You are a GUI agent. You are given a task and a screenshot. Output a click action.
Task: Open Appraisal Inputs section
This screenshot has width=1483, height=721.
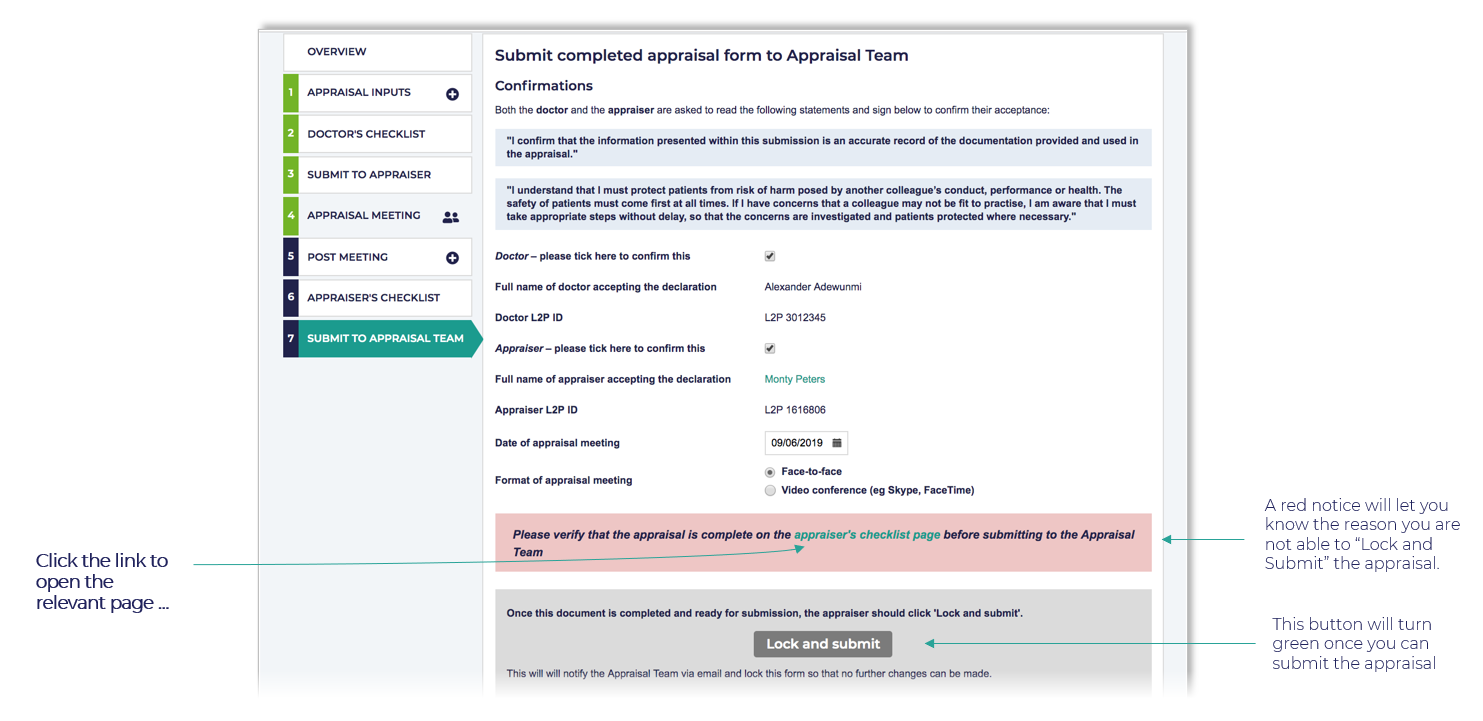click(x=359, y=93)
